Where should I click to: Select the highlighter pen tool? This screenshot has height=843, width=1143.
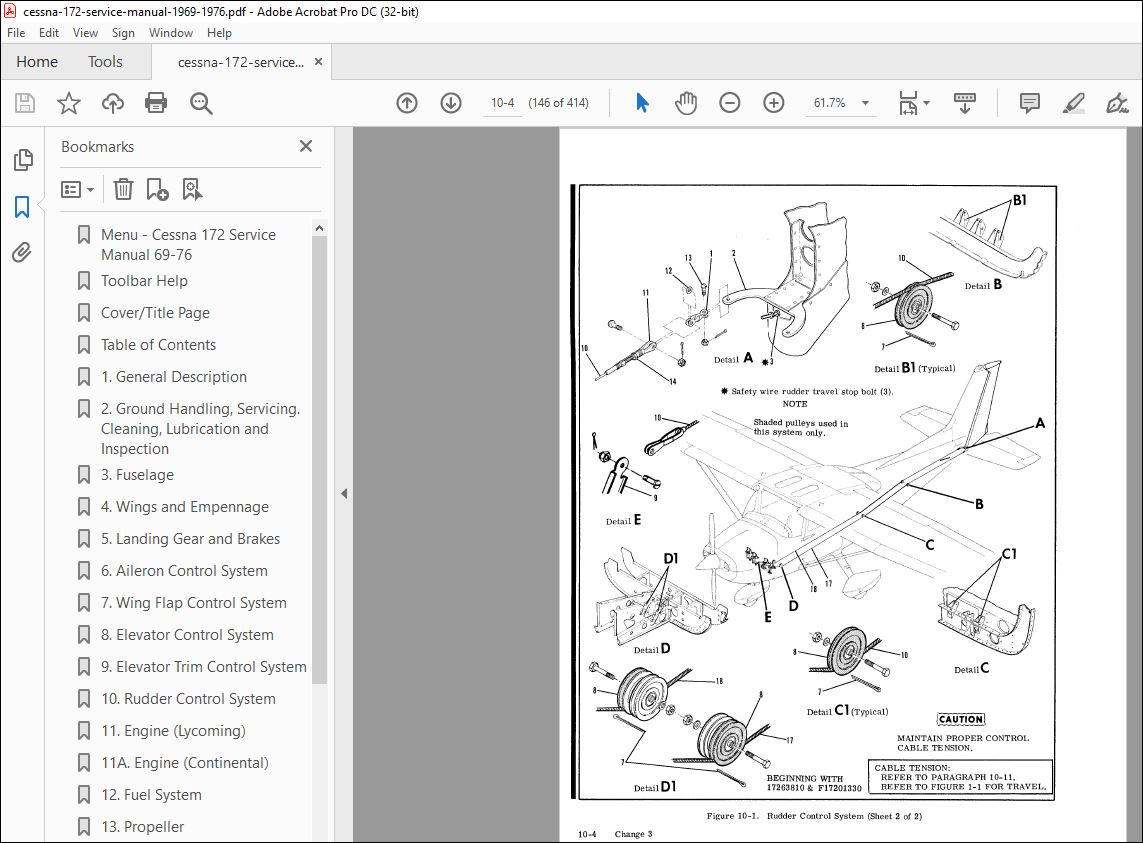tap(1073, 103)
